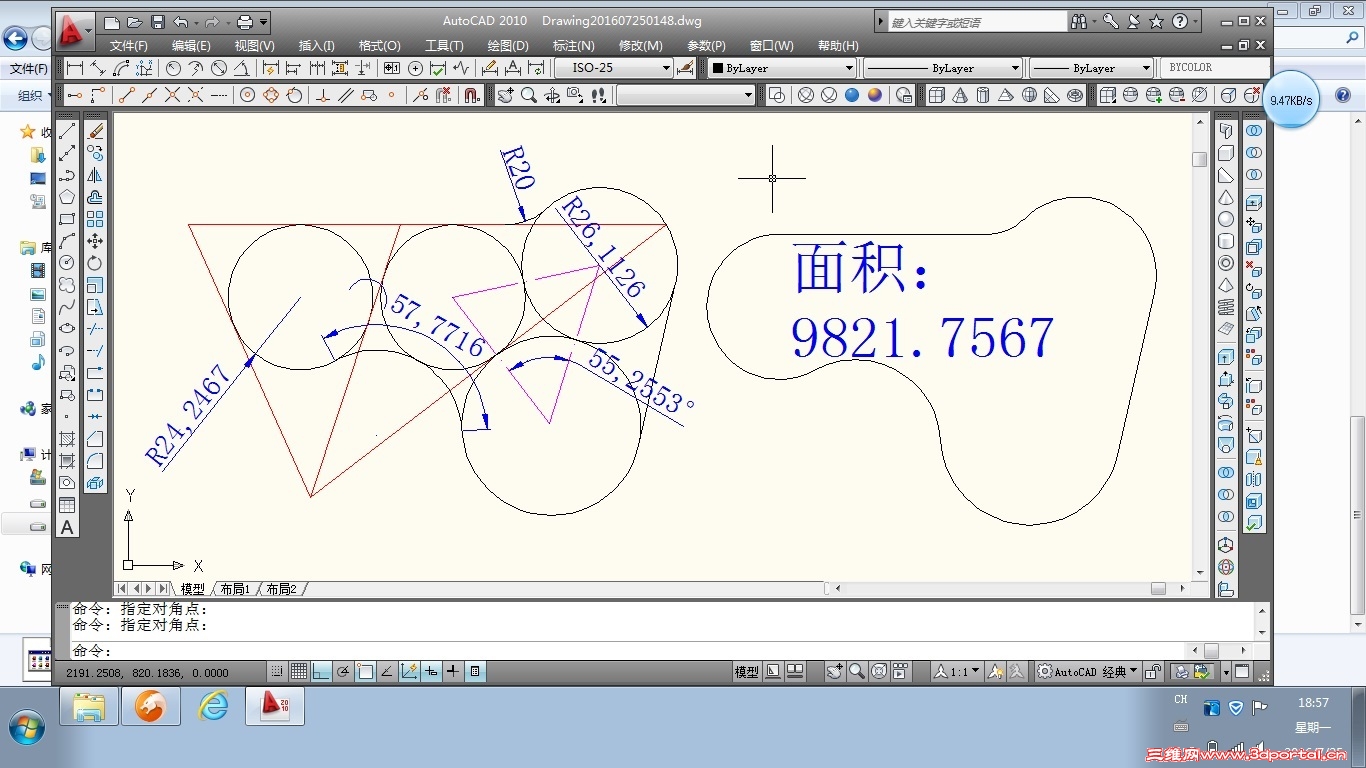Image resolution: width=1366 pixels, height=768 pixels.
Task: Open the 文件(F) menu in AutoCAD
Action: pos(128,45)
